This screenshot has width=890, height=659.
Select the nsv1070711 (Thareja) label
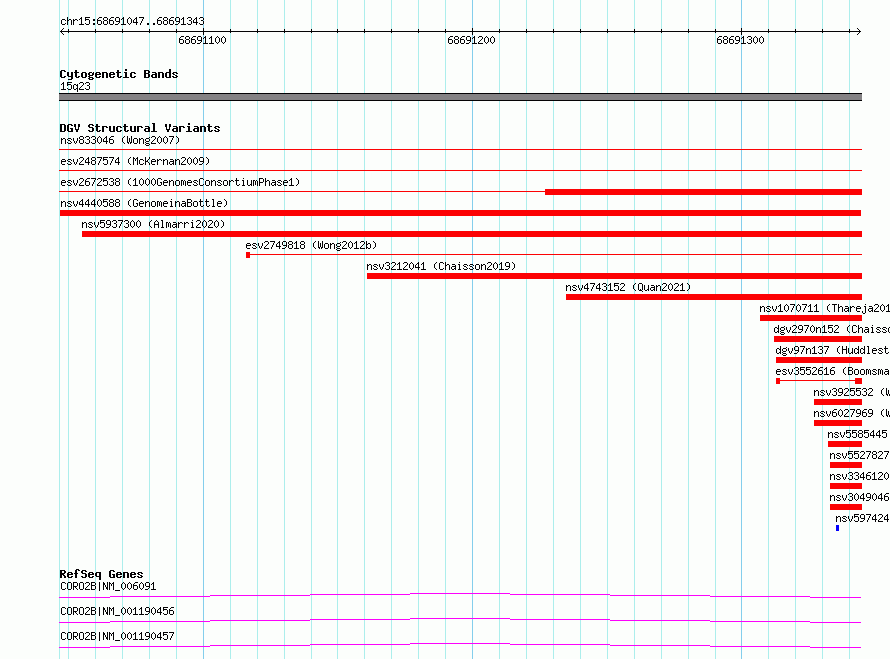pyautogui.click(x=824, y=308)
